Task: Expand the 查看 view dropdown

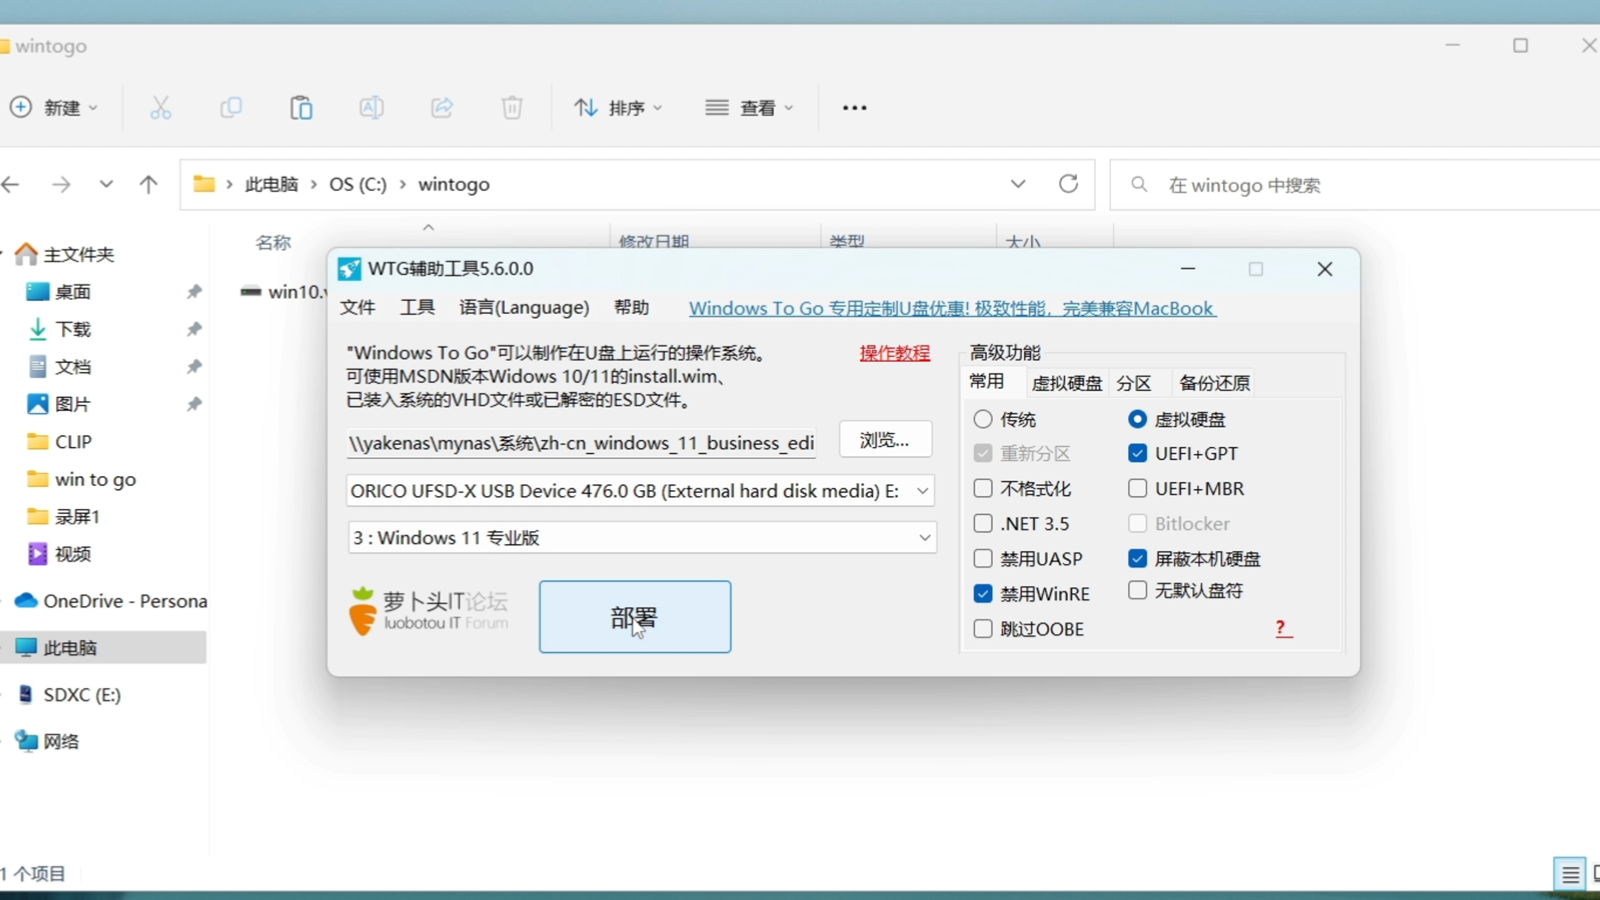Action: (x=789, y=108)
